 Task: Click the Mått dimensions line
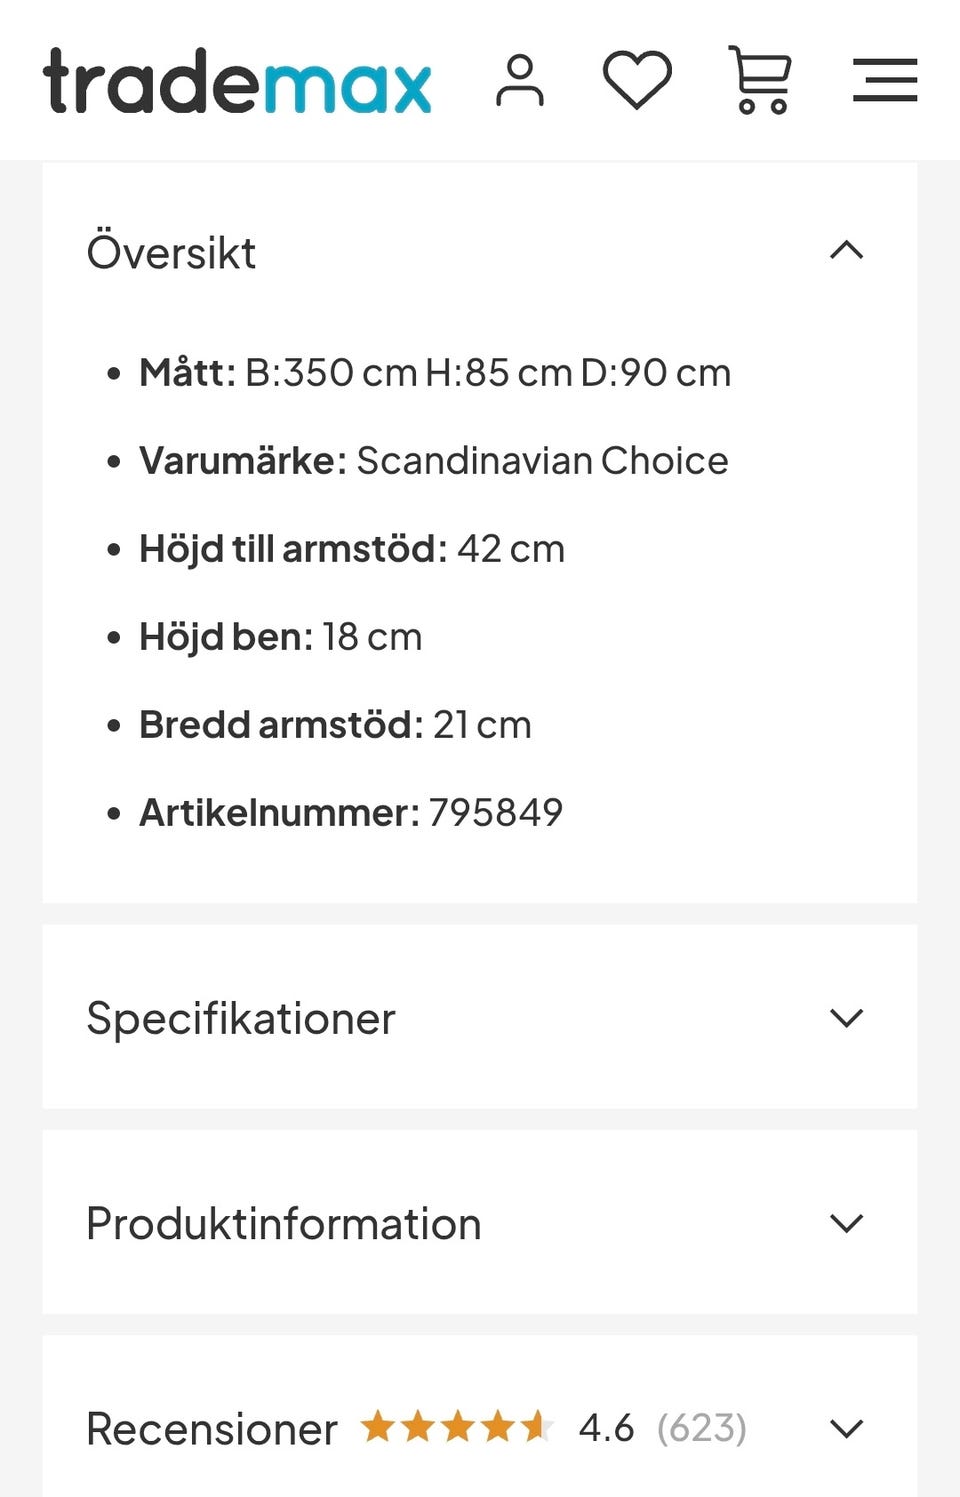click(x=435, y=372)
